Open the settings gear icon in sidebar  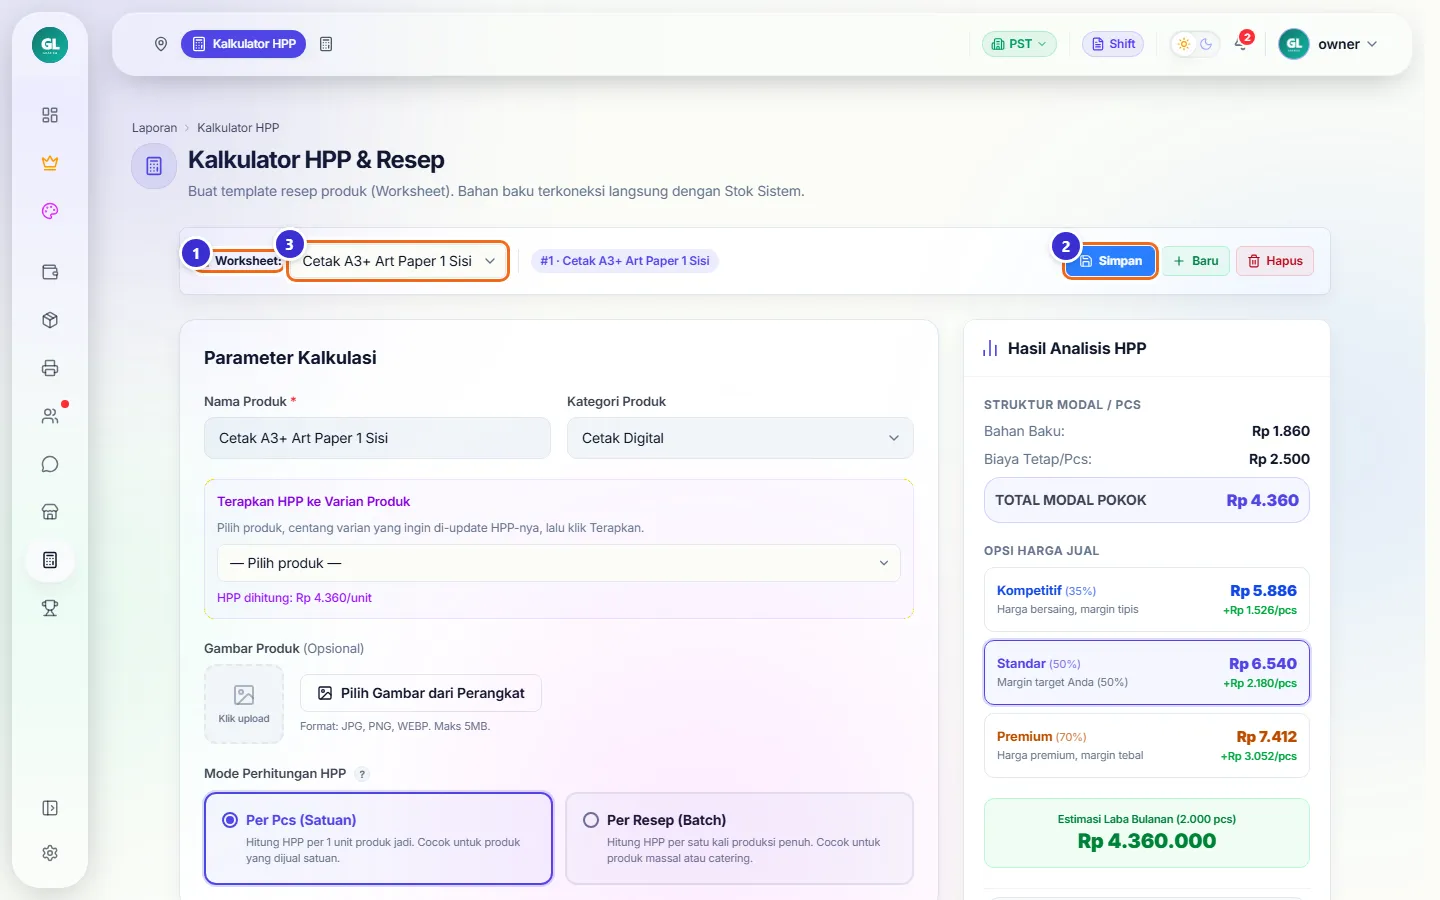(x=50, y=853)
